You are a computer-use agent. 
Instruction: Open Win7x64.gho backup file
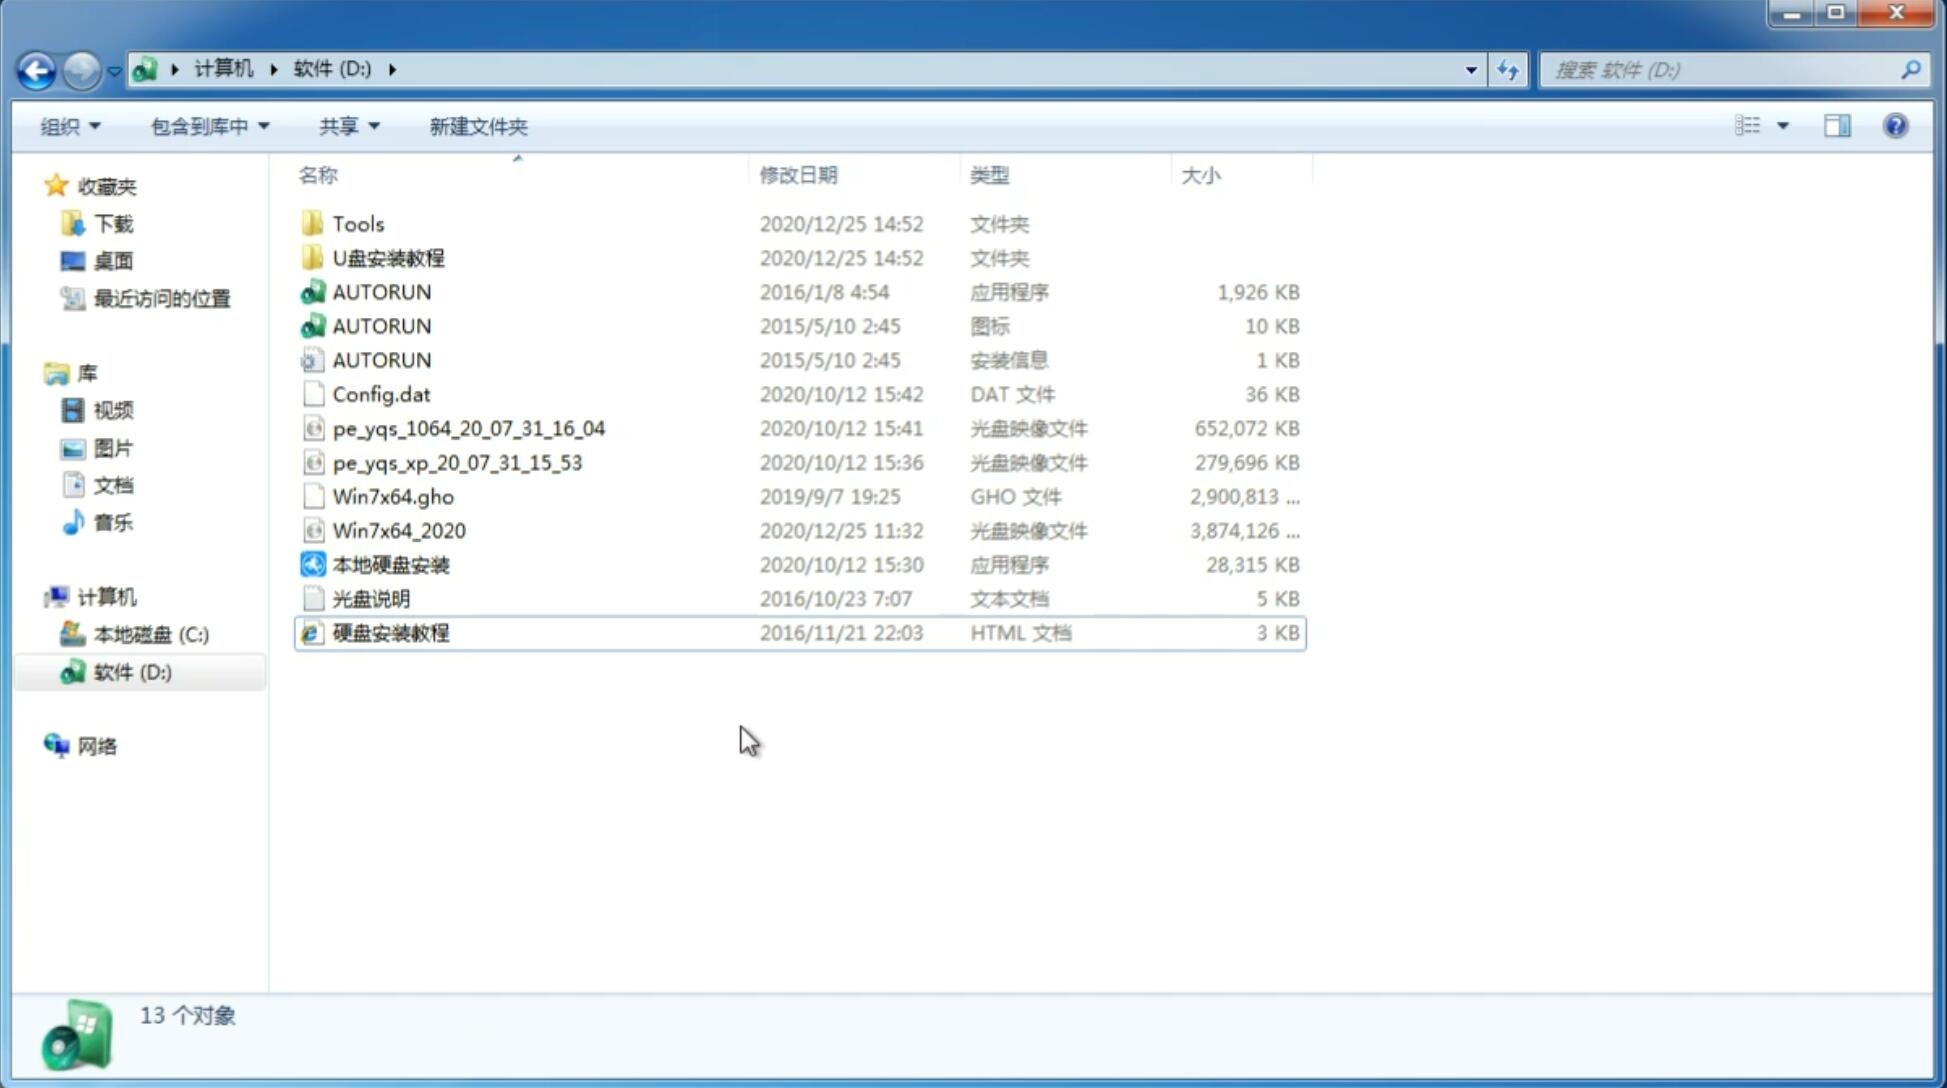(392, 496)
